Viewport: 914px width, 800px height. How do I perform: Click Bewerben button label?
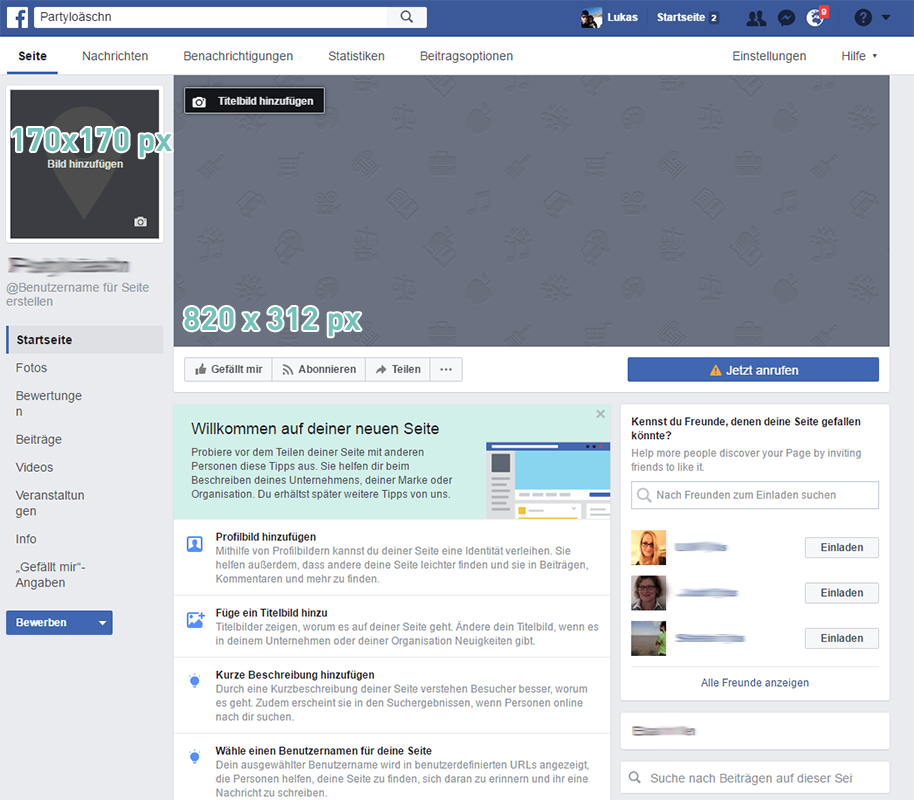pyautogui.click(x=41, y=623)
